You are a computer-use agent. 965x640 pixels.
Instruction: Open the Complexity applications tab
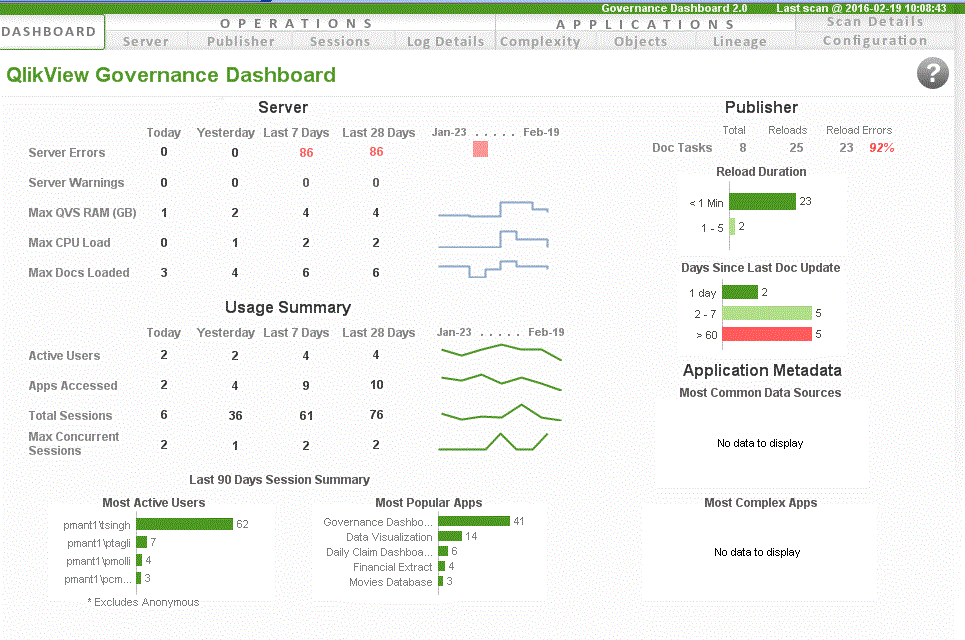pos(540,41)
